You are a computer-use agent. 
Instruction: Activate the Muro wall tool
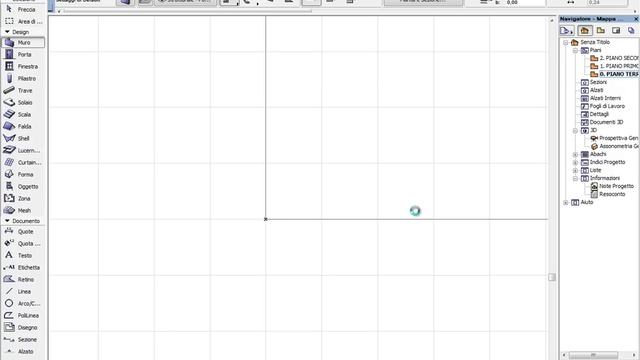[x=23, y=42]
